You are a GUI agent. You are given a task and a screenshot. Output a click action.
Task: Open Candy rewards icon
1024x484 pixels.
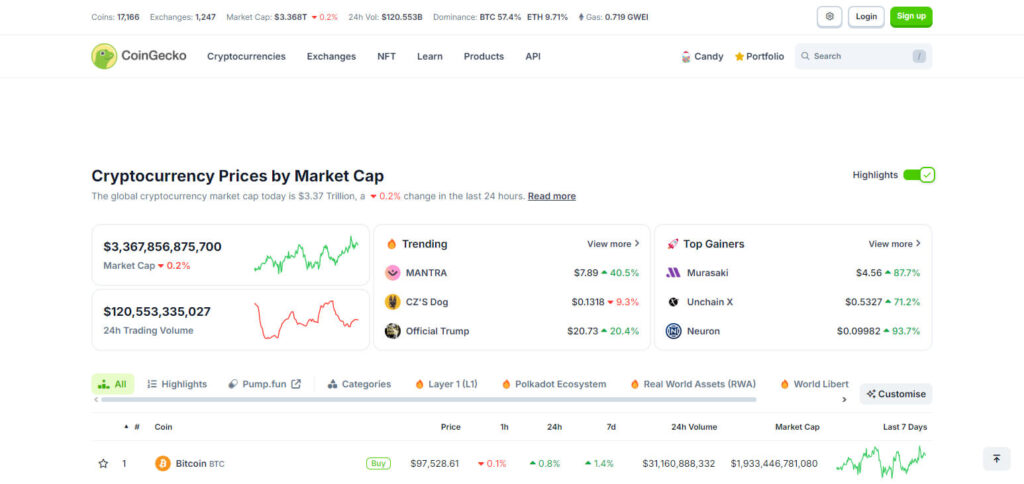tap(686, 57)
